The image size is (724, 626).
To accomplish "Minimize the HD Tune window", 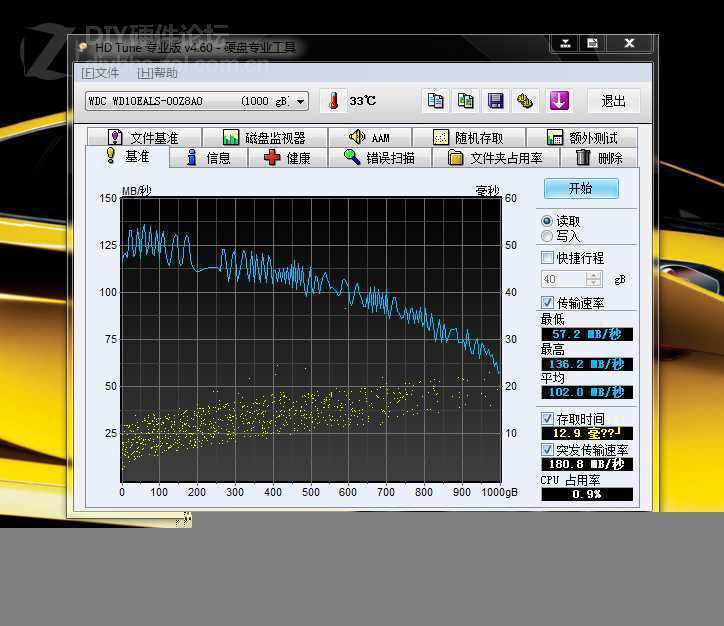I will pyautogui.click(x=566, y=43).
